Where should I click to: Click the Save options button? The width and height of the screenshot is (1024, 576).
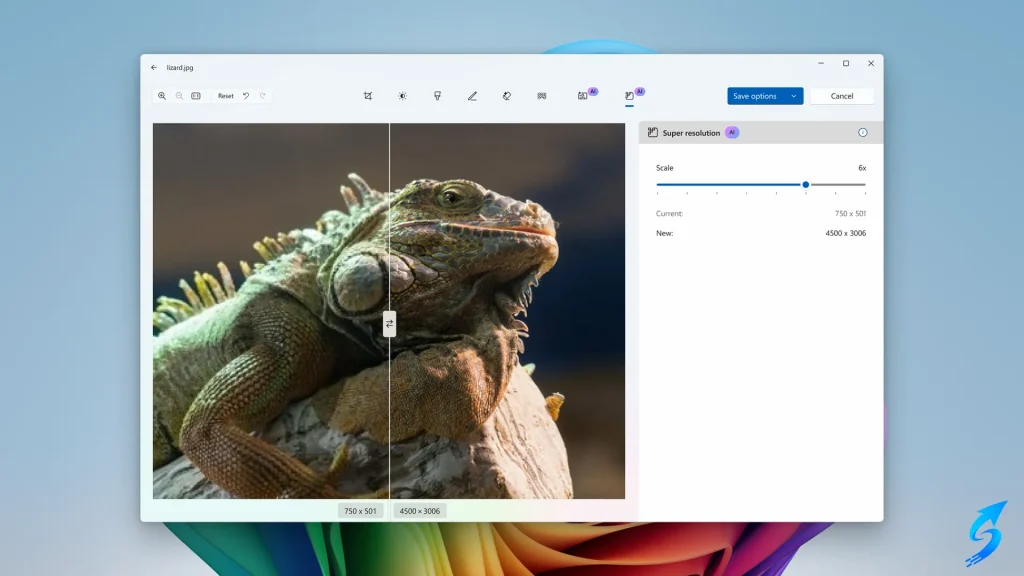point(755,96)
